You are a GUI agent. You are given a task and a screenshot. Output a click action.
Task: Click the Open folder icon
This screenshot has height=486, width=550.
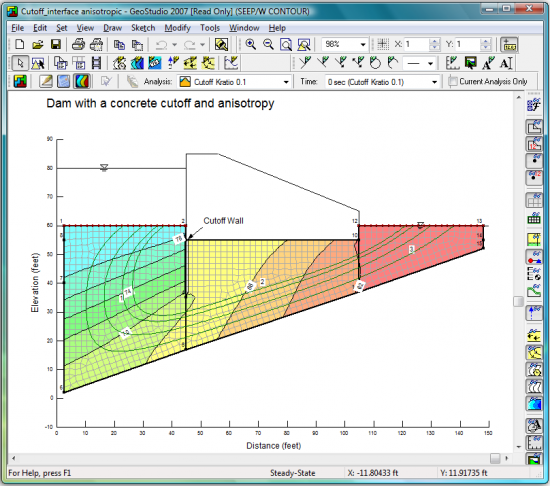click(38, 44)
